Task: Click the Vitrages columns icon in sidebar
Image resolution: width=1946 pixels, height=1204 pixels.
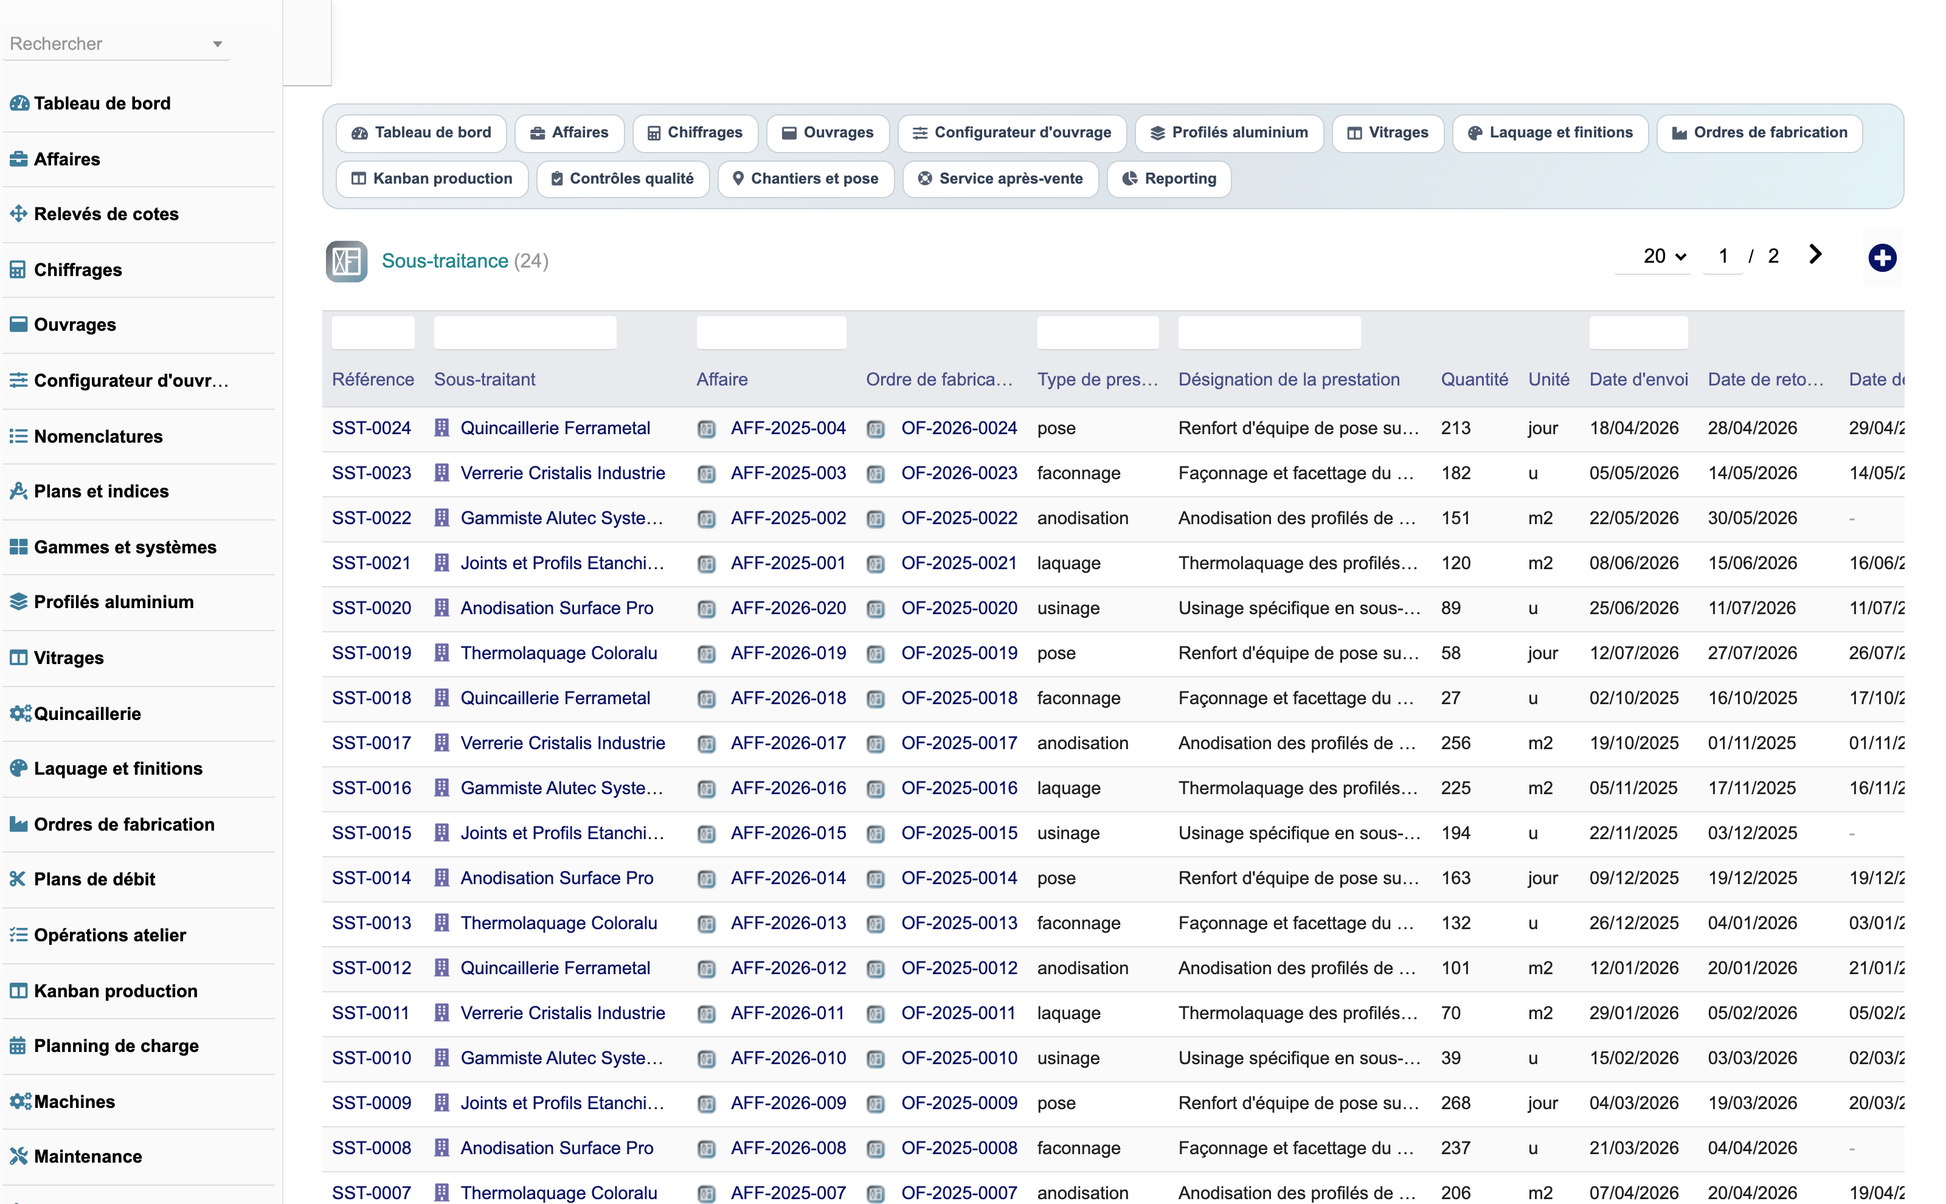Action: [x=19, y=658]
